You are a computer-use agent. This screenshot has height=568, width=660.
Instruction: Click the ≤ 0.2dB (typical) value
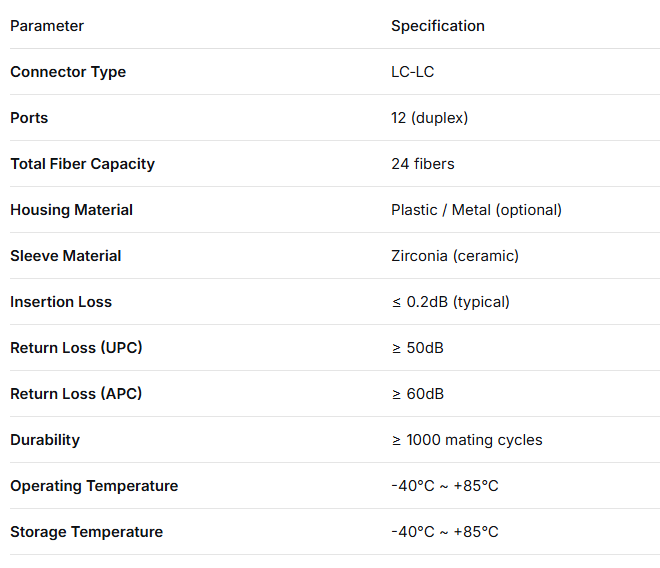tap(450, 302)
